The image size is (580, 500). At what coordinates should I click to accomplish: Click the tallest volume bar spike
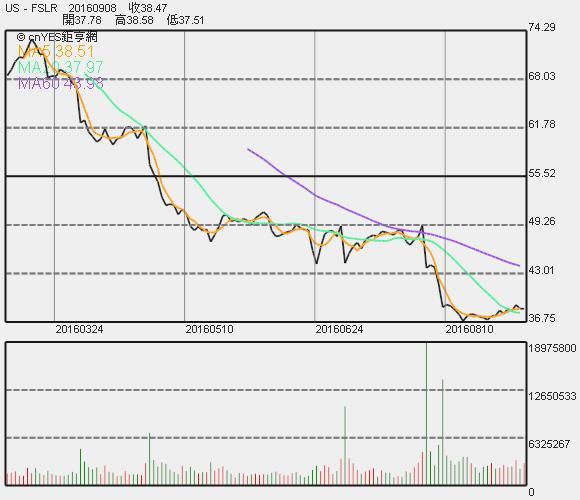pos(426,414)
